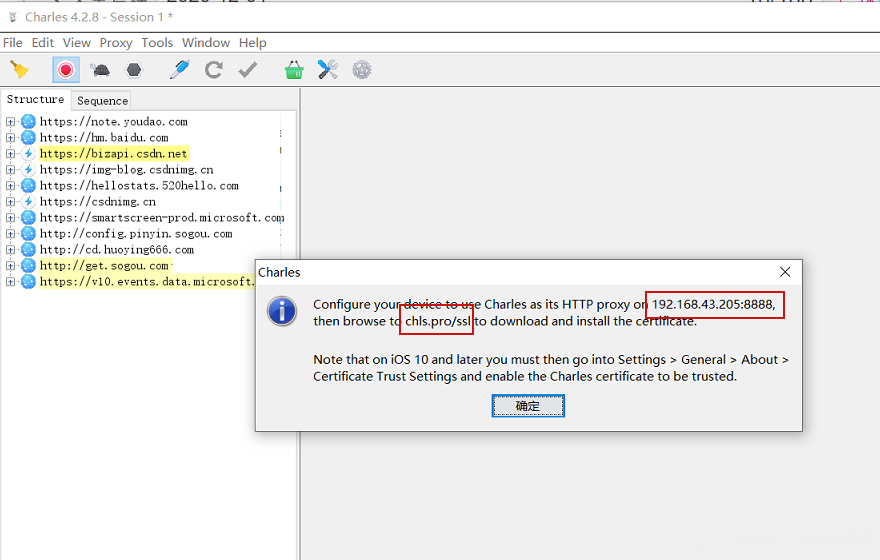Toggle breakpoints with the hexagon icon
The image size is (880, 560).
point(134,70)
